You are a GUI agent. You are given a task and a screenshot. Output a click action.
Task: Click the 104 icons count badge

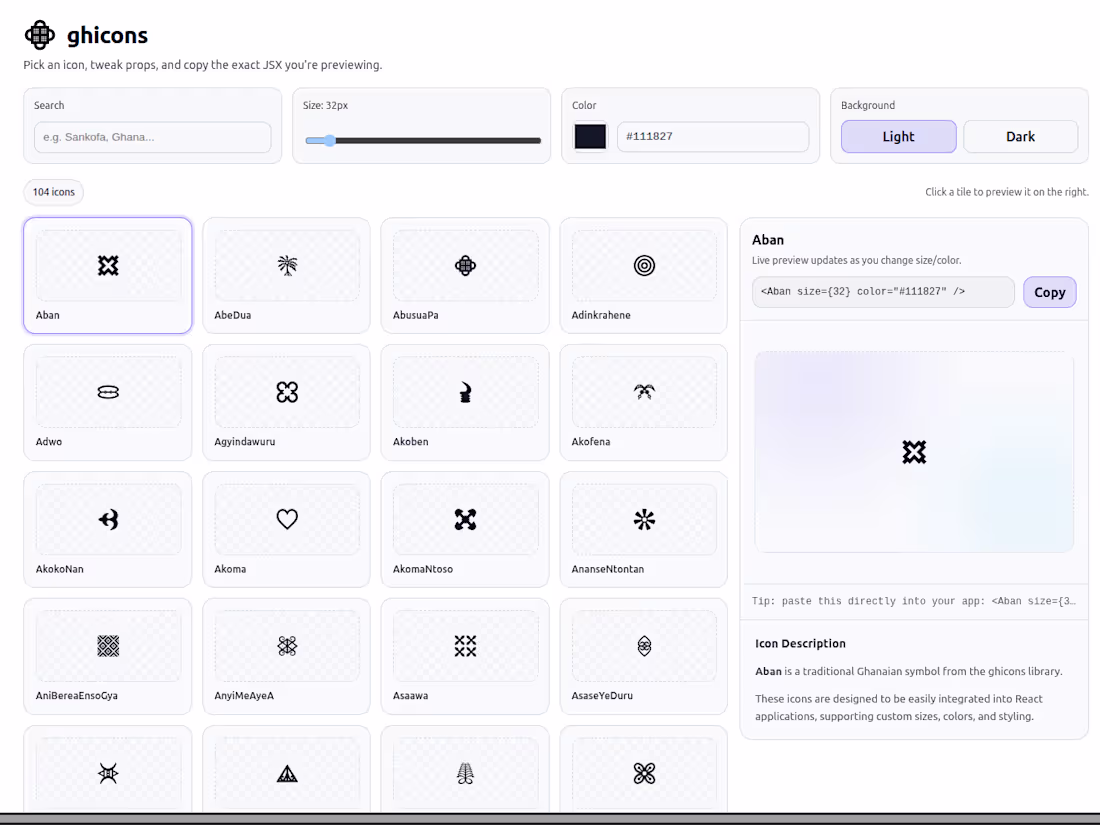(53, 192)
